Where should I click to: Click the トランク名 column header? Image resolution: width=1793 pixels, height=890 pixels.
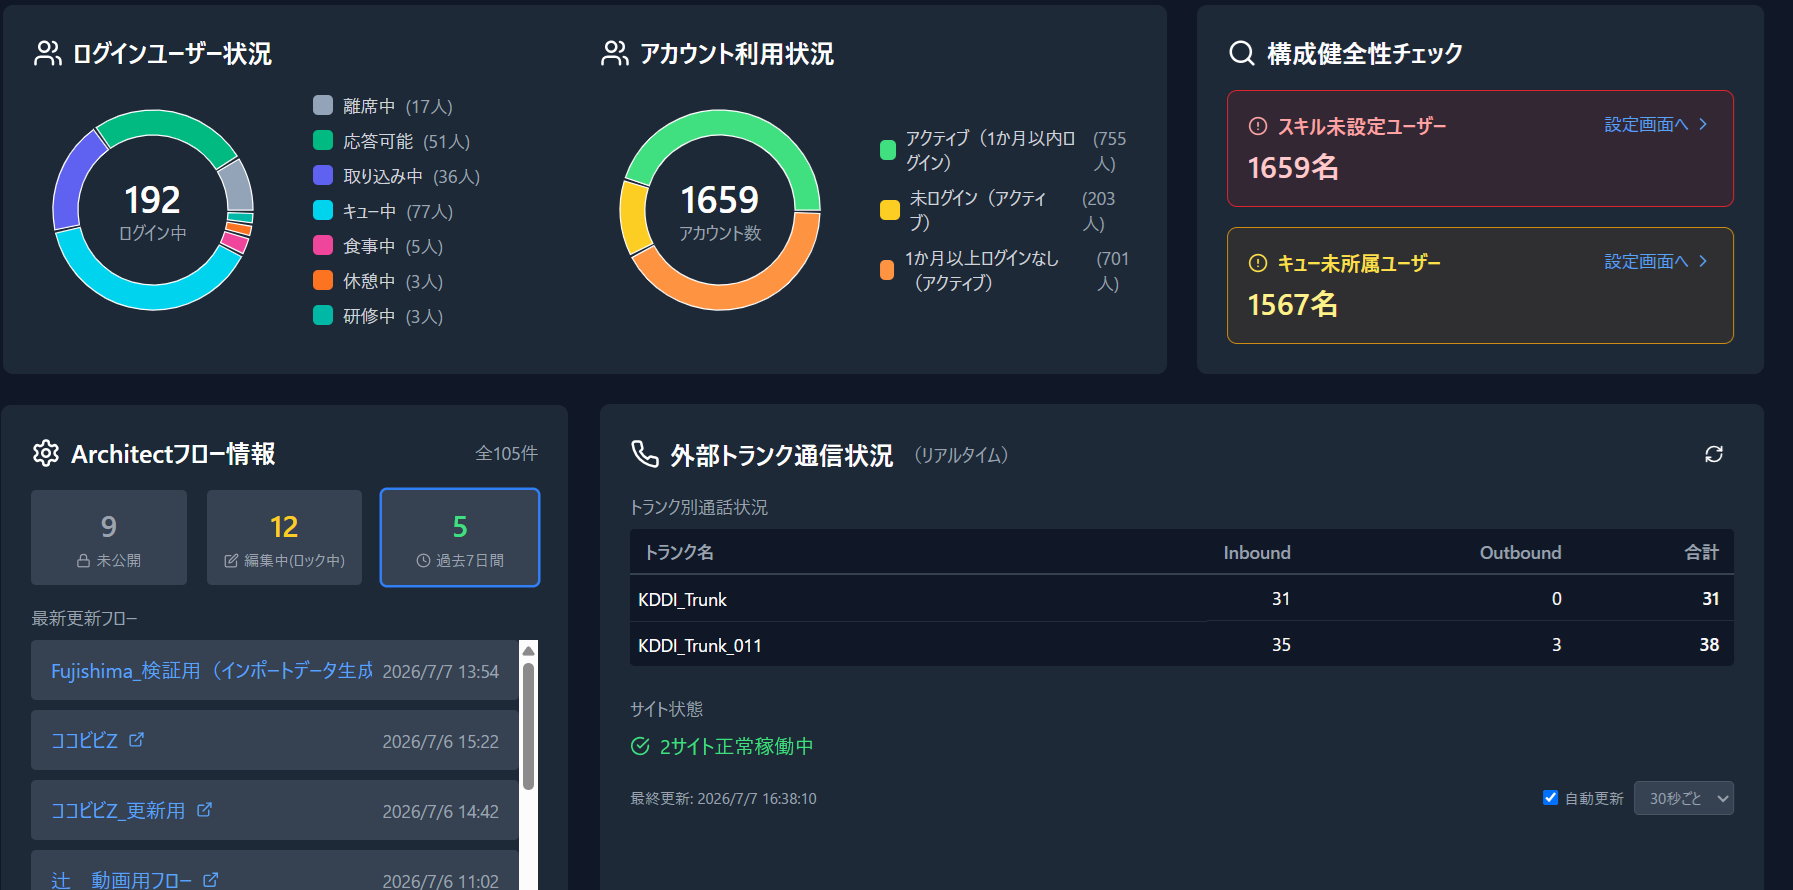click(x=679, y=552)
